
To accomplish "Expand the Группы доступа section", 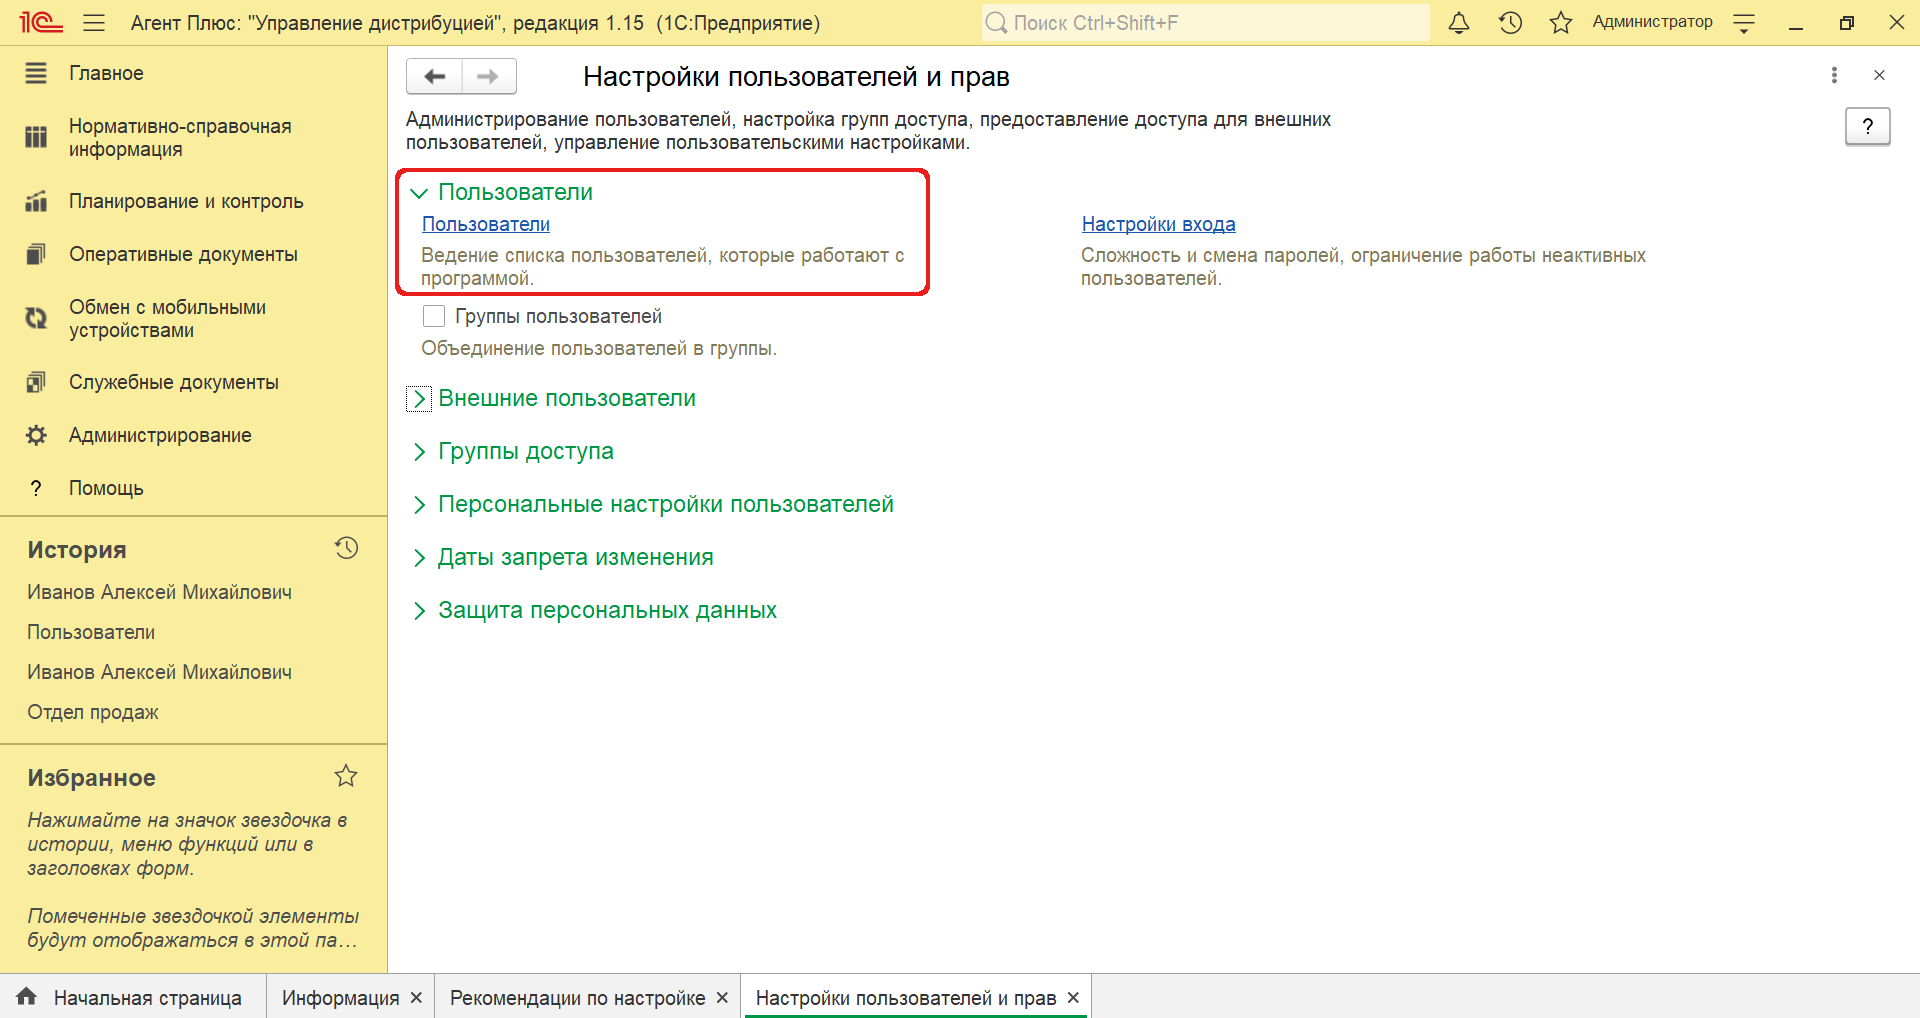I will [x=419, y=452].
